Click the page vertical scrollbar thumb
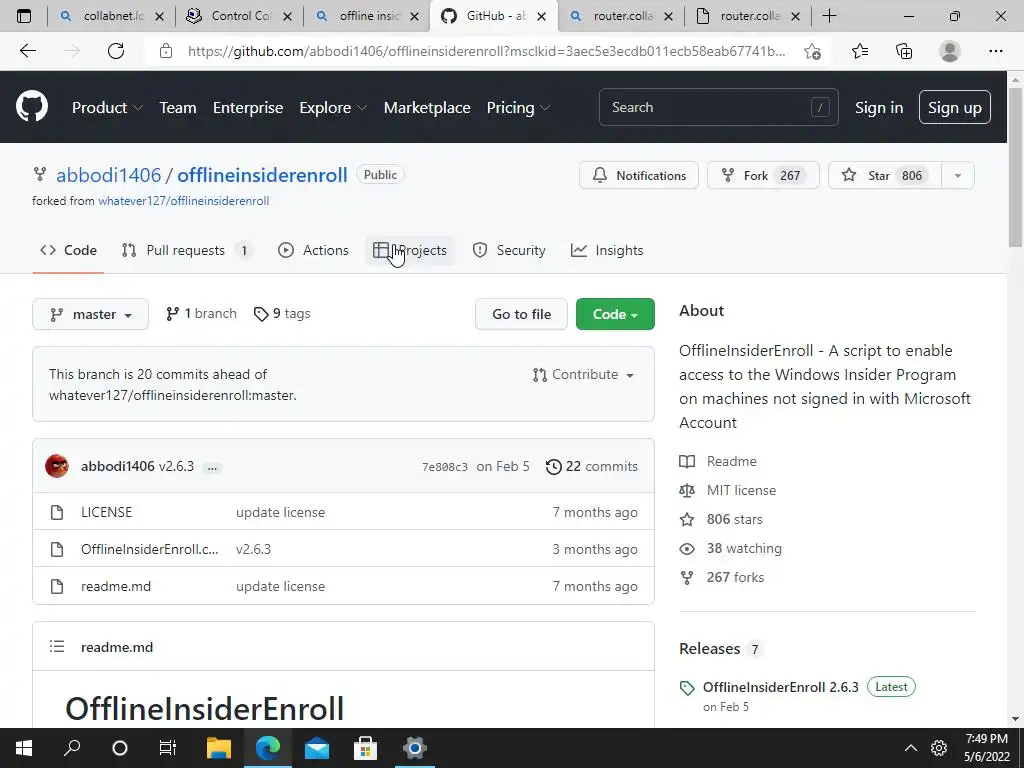 pos(1016,167)
